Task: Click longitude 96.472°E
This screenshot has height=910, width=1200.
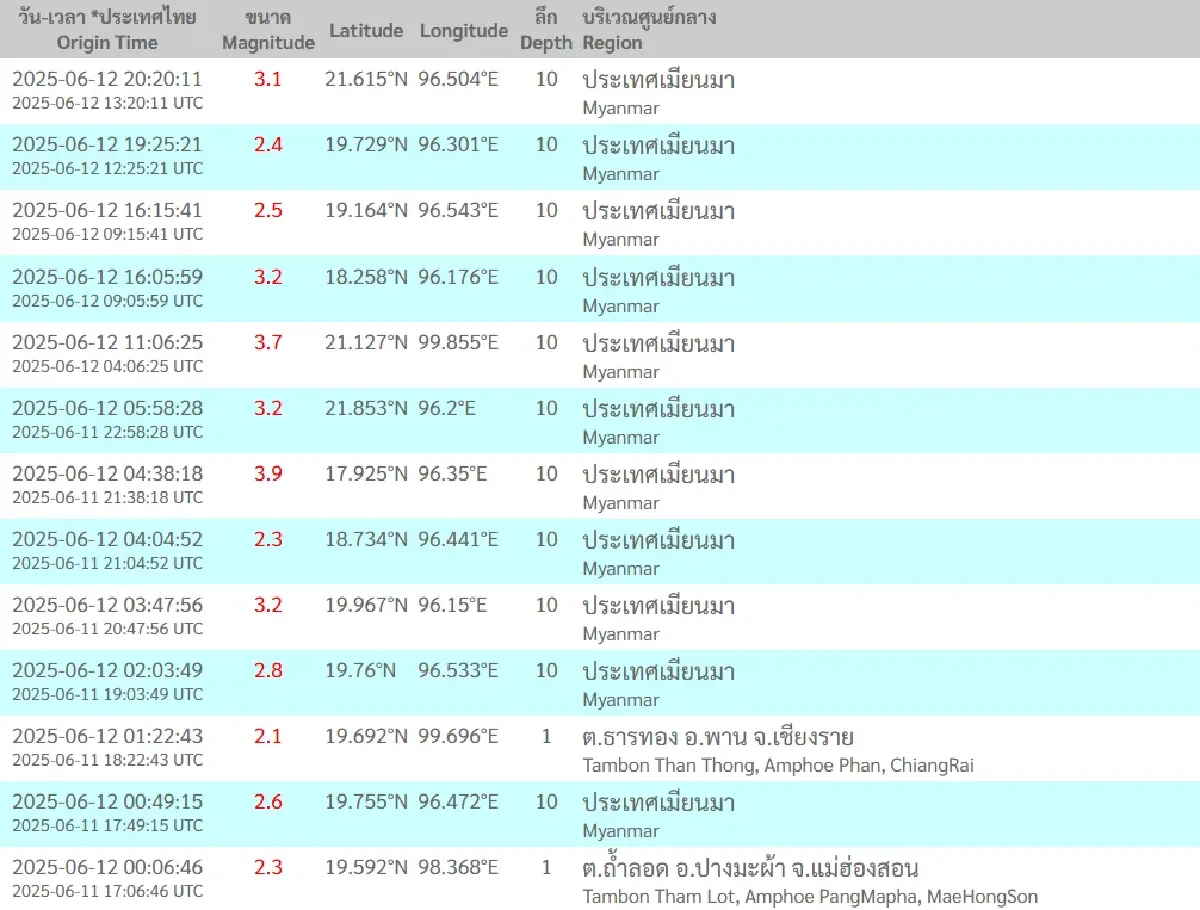Action: (x=458, y=803)
